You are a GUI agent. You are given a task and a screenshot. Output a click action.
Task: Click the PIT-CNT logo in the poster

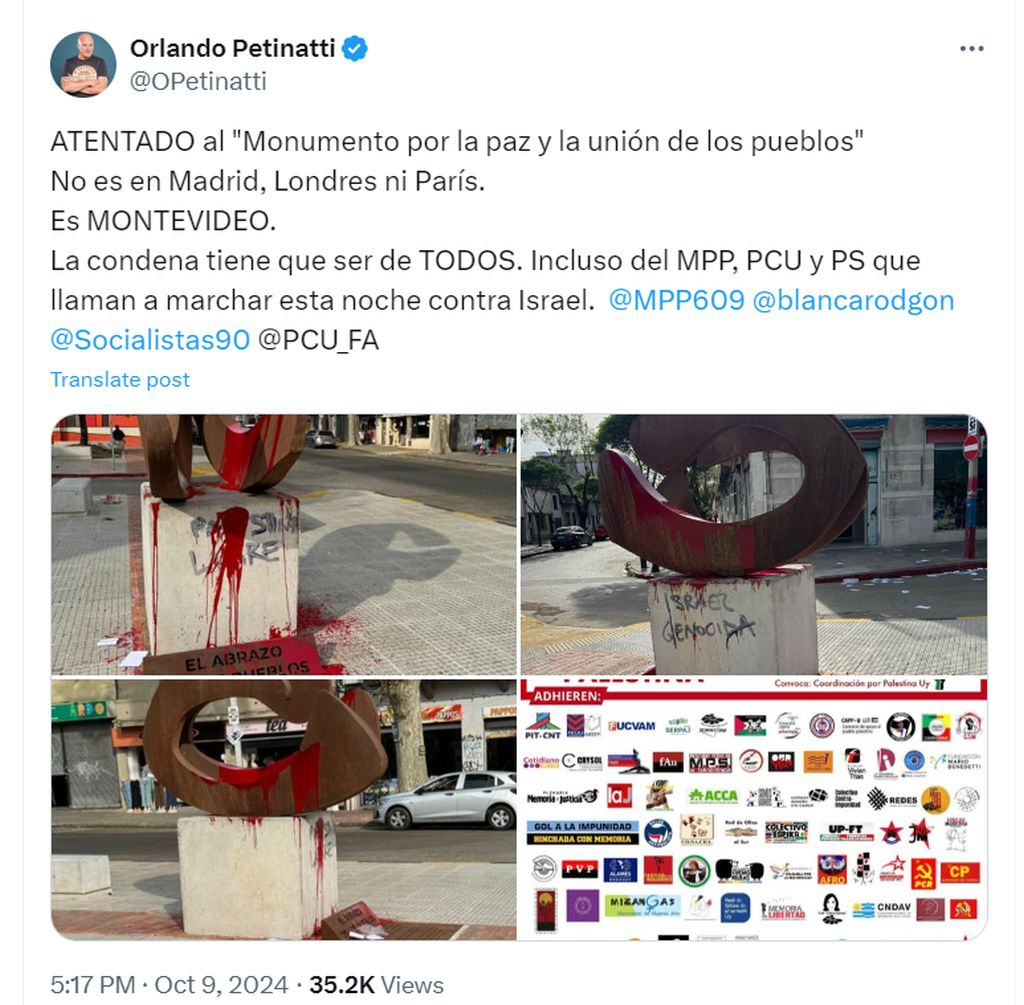tap(542, 726)
